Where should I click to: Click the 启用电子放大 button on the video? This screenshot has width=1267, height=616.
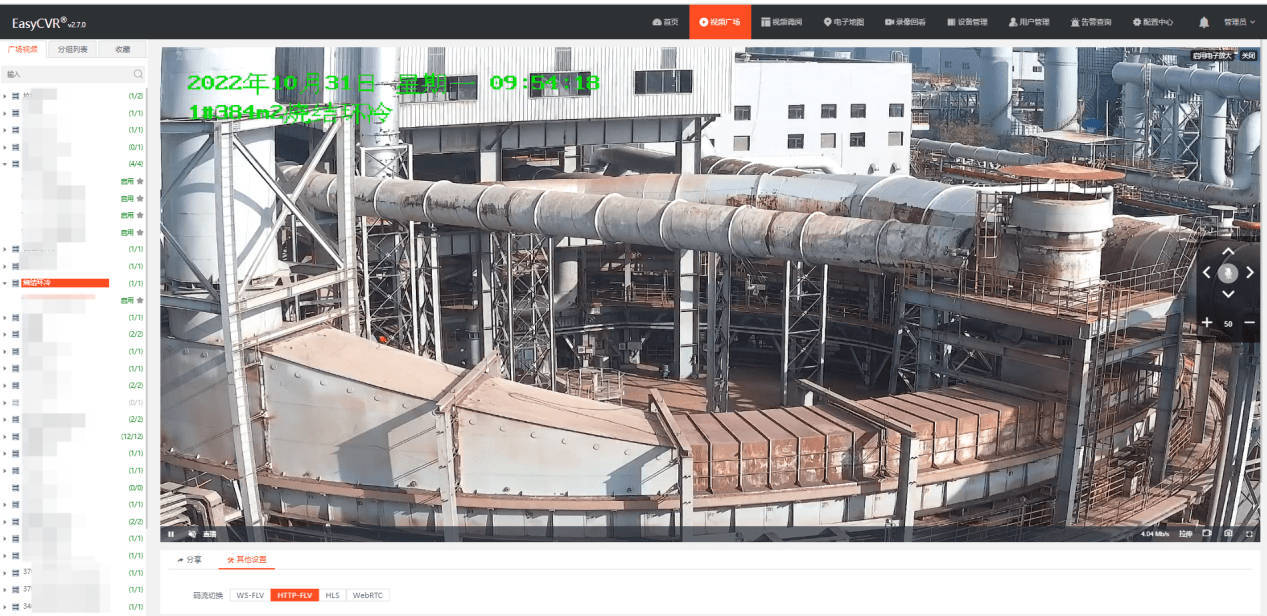1212,56
